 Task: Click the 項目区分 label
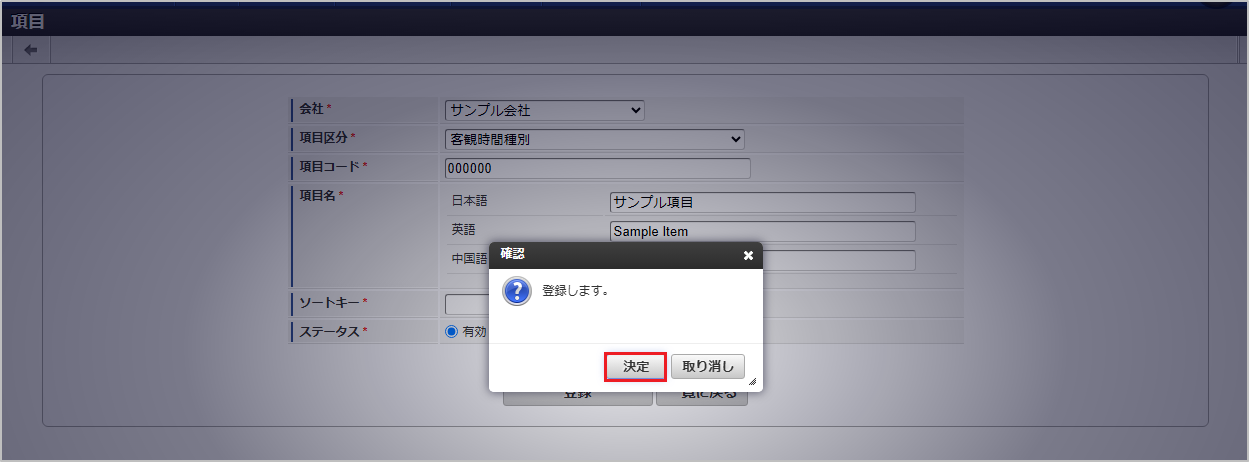(324, 137)
